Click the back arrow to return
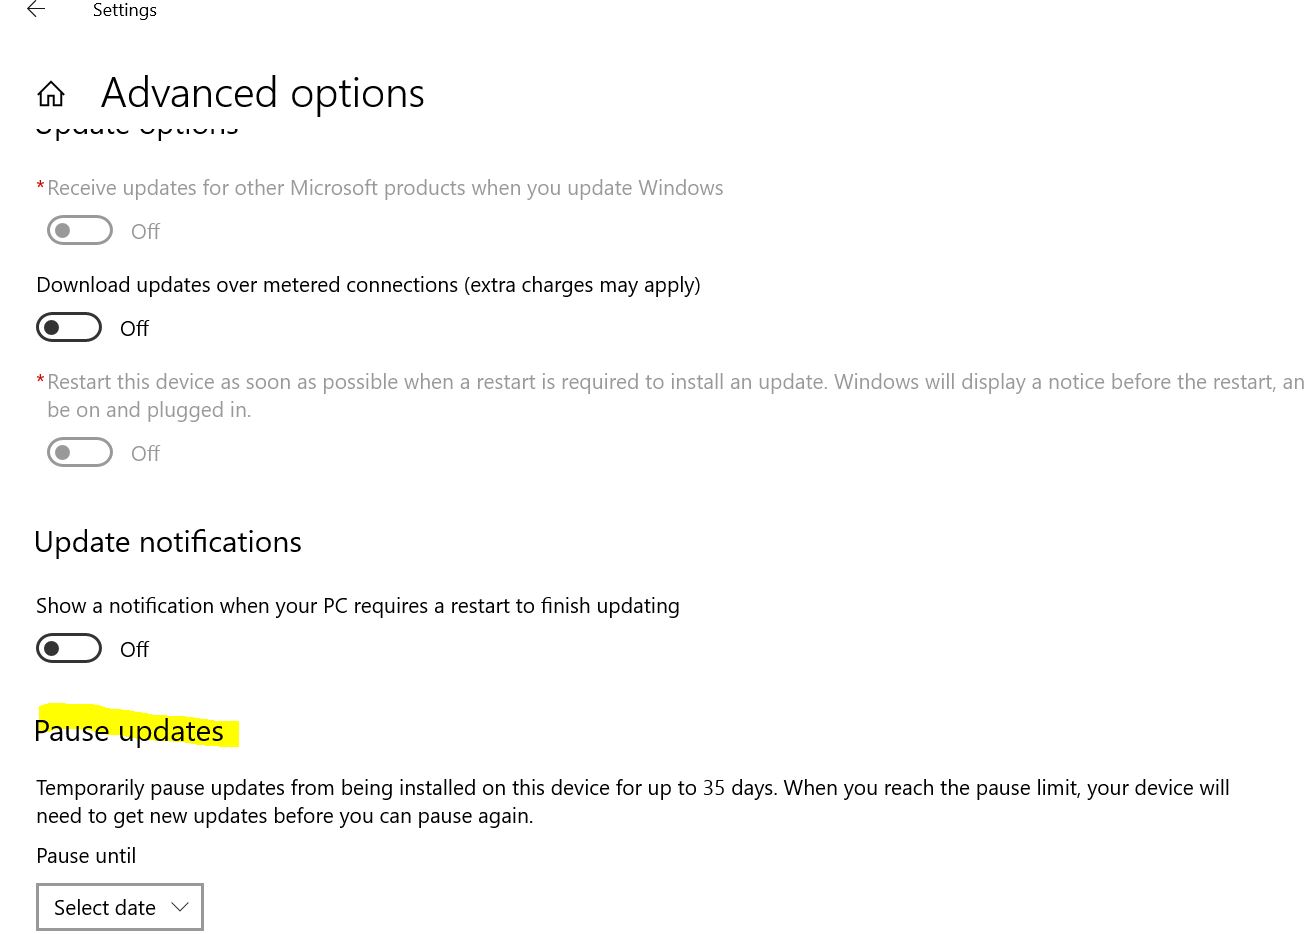 (36, 10)
